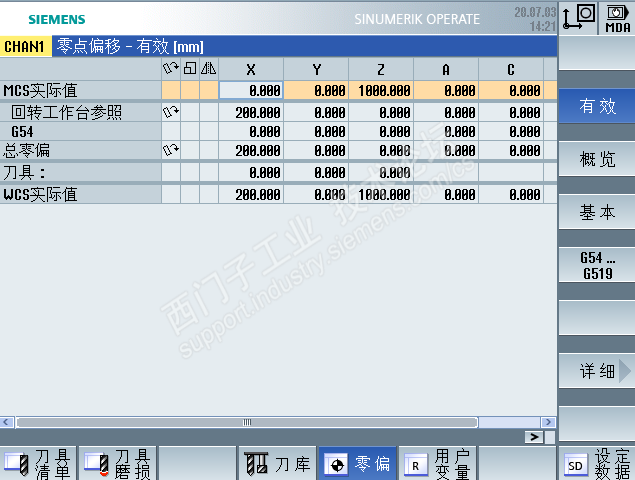The width and height of the screenshot is (635, 480).
Task: Select 零偏 work offset softkey
Action: point(358,463)
